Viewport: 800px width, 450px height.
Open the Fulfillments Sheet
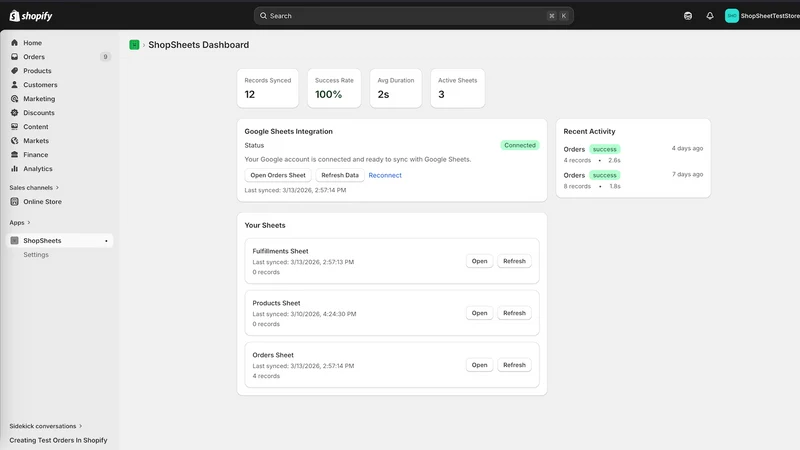(x=479, y=261)
